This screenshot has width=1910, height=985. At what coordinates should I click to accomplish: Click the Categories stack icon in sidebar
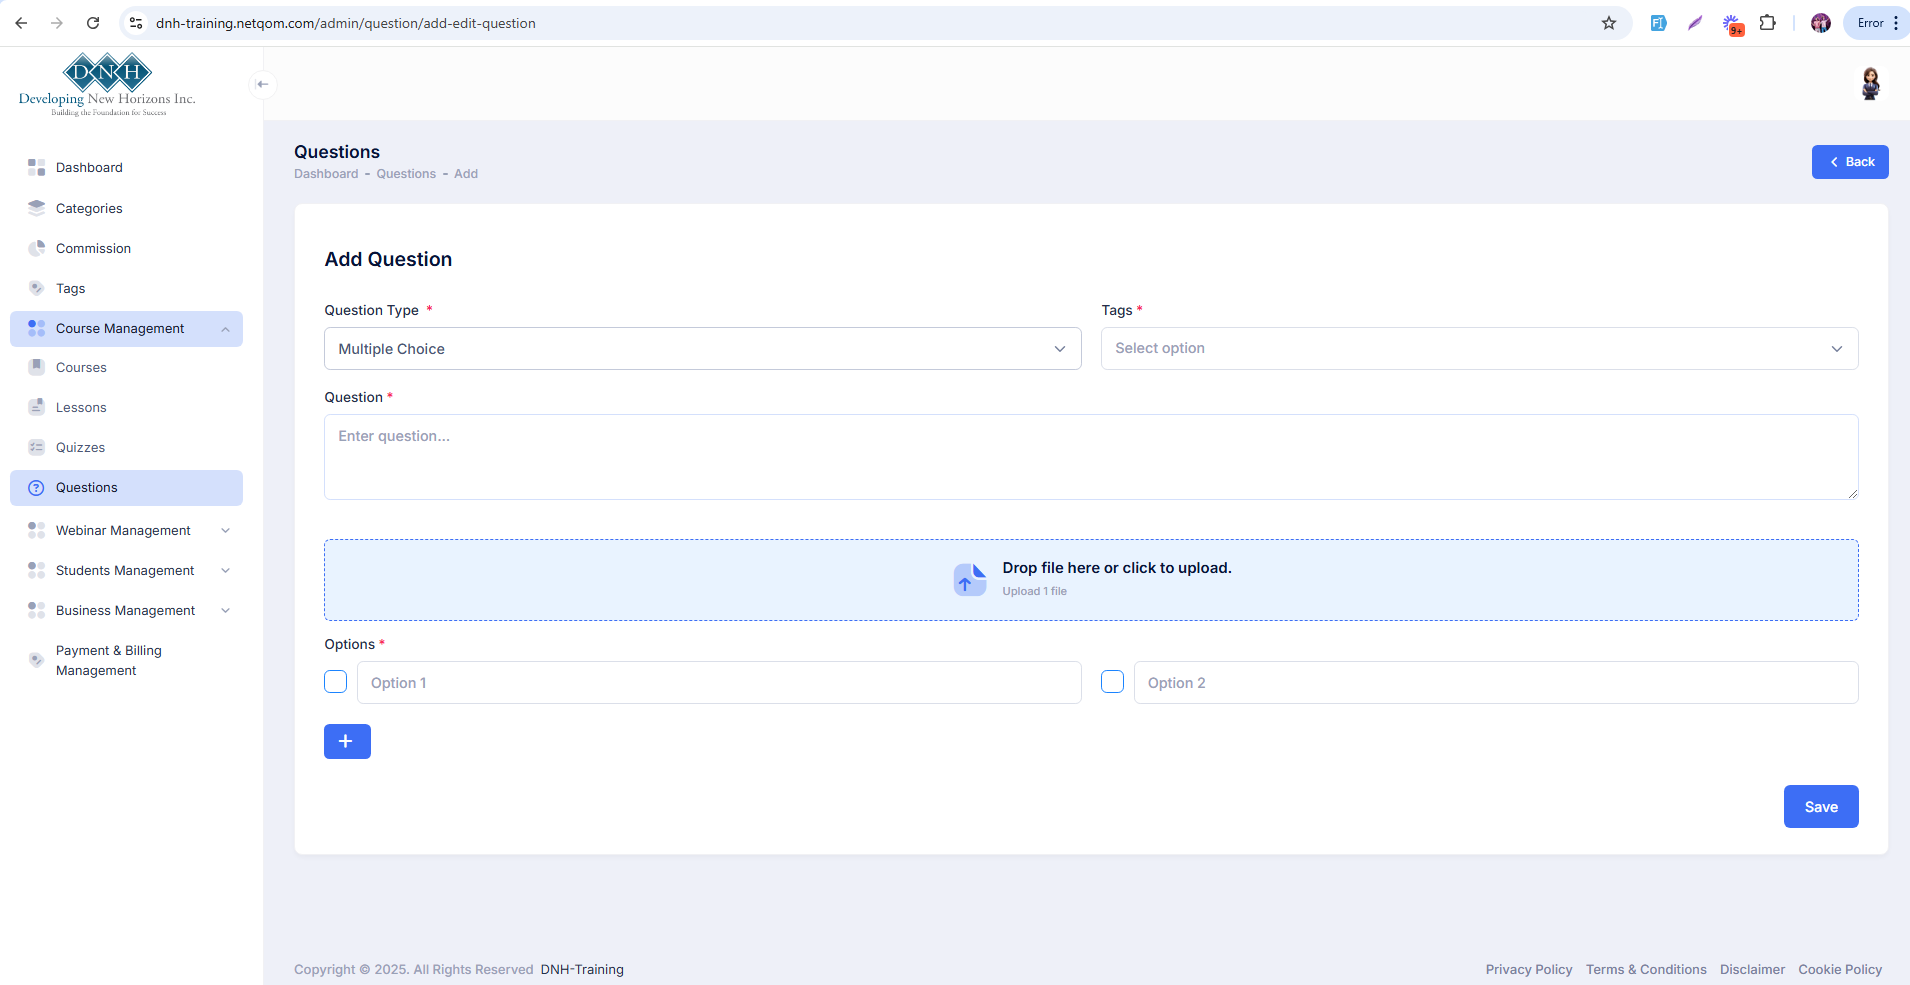(37, 208)
